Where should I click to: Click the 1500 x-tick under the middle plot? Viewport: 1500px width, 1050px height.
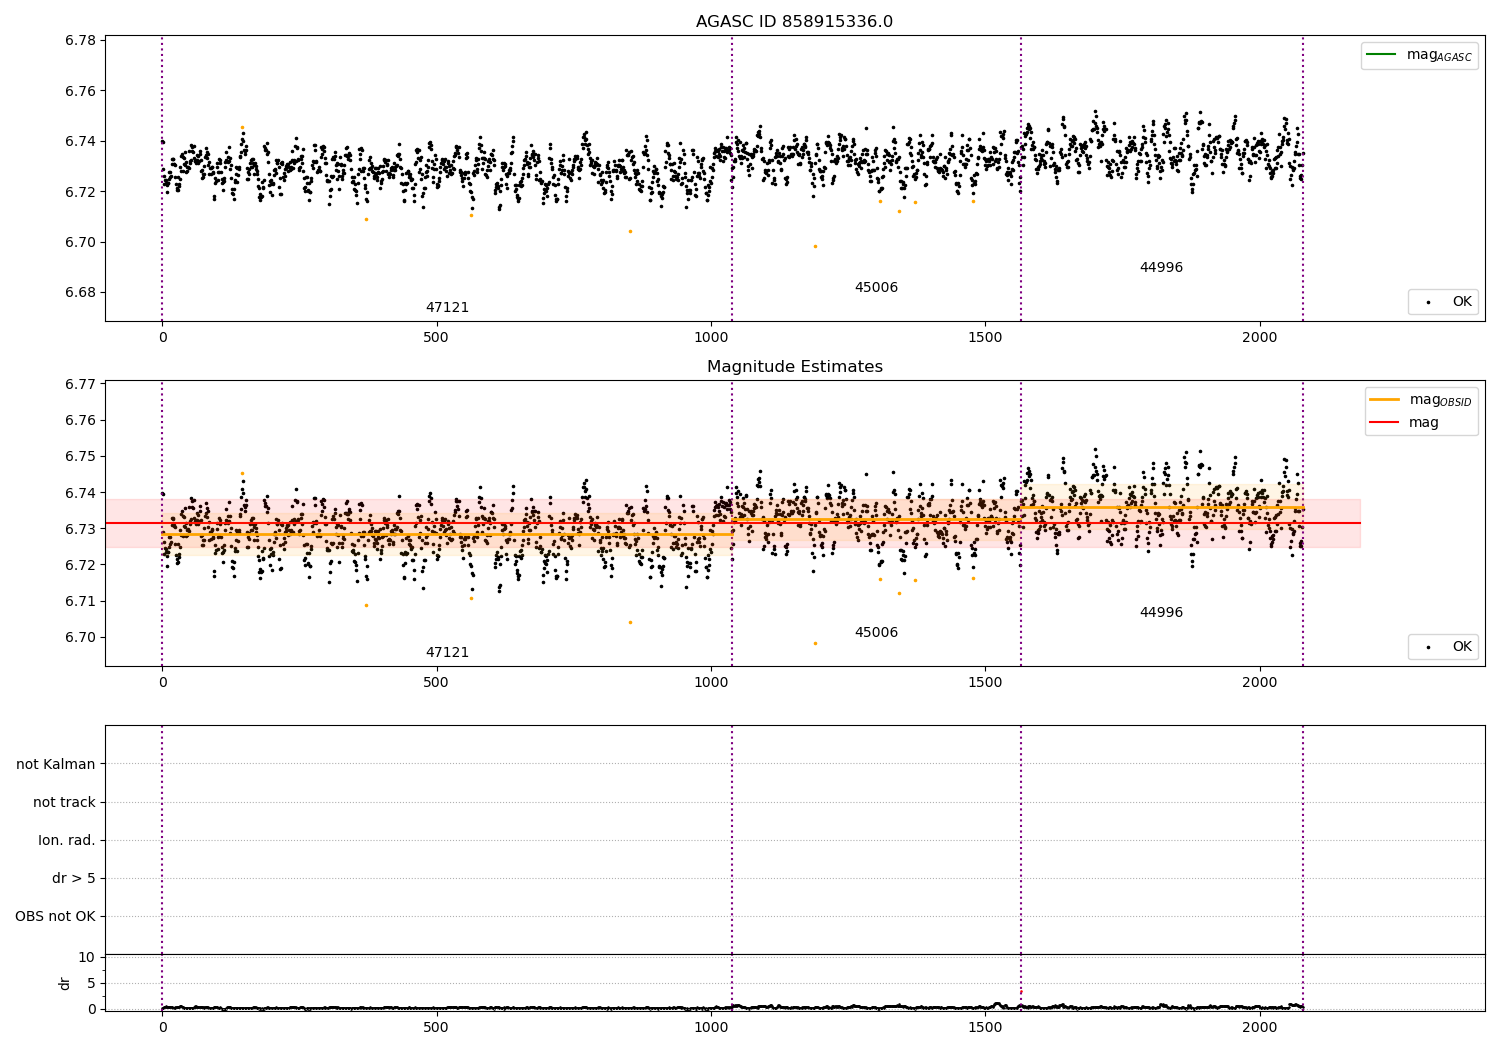pyautogui.click(x=985, y=683)
